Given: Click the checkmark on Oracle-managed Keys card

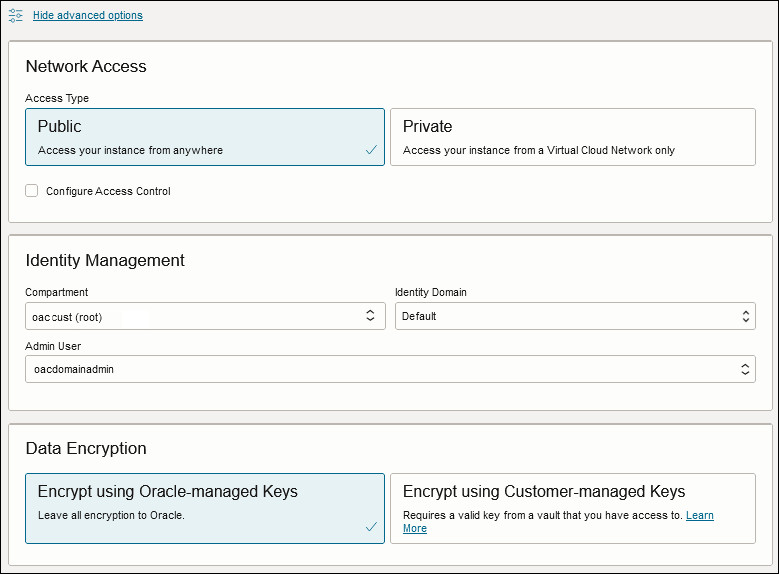Looking at the screenshot, I should pyautogui.click(x=371, y=526).
